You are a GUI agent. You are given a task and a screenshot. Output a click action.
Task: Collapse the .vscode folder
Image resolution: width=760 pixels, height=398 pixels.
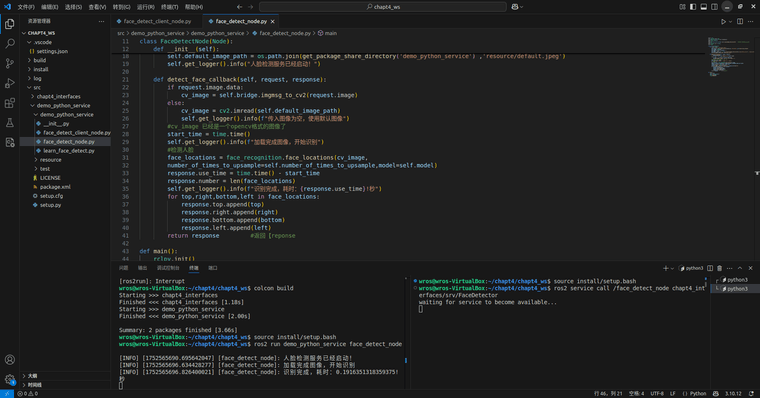click(x=30, y=42)
